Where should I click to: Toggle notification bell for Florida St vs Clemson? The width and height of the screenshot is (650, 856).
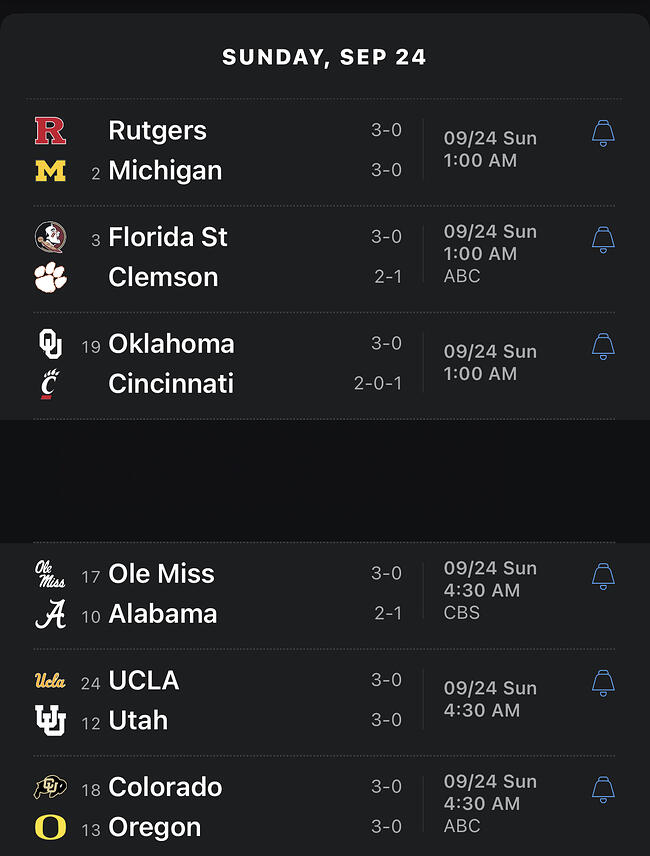coord(603,240)
